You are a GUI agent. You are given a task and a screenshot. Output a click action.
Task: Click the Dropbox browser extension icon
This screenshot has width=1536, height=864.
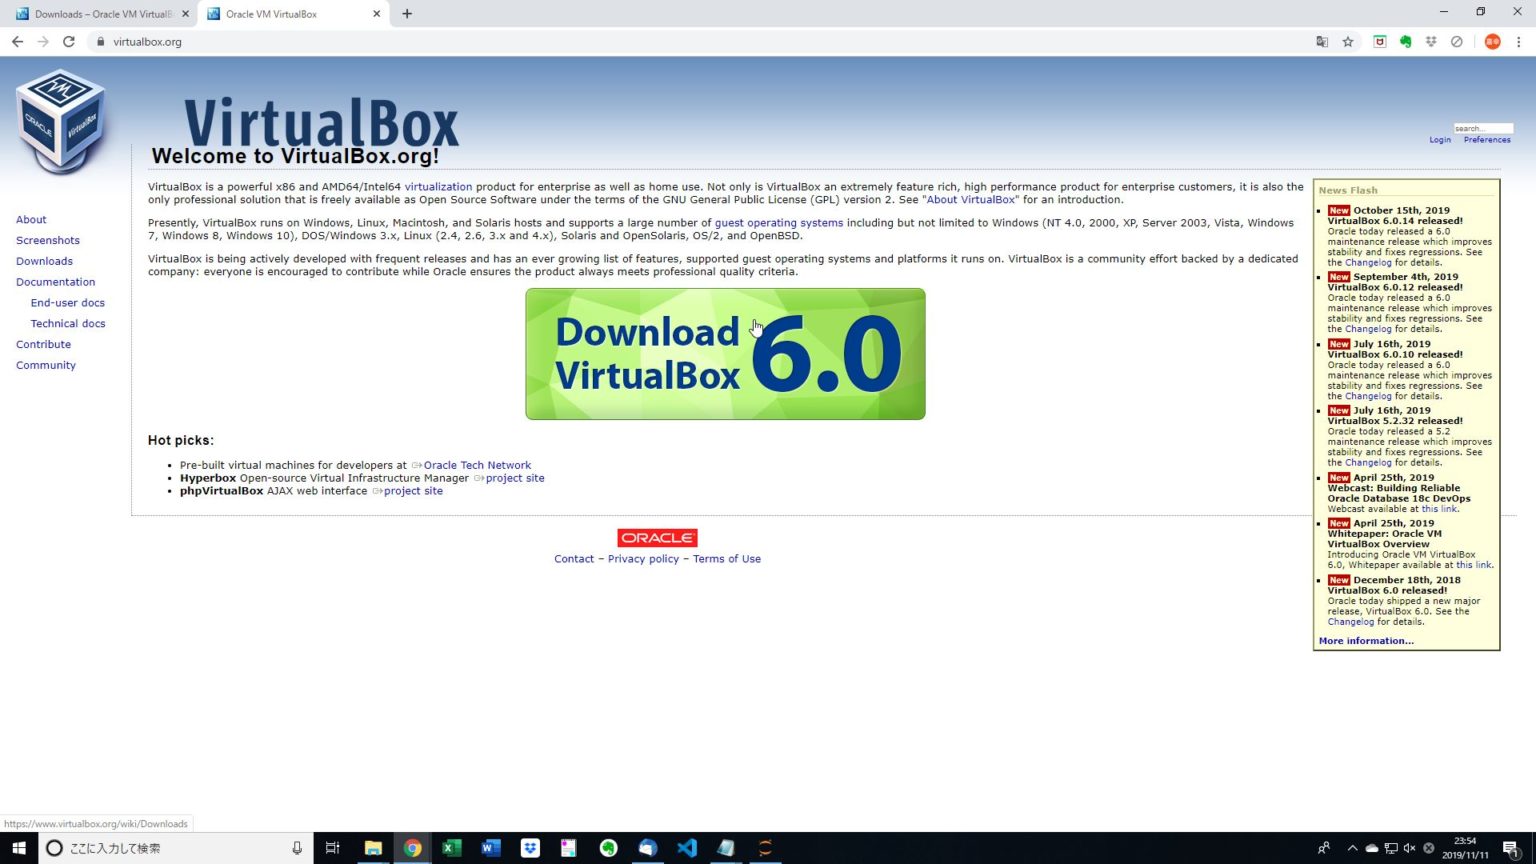[1432, 42]
